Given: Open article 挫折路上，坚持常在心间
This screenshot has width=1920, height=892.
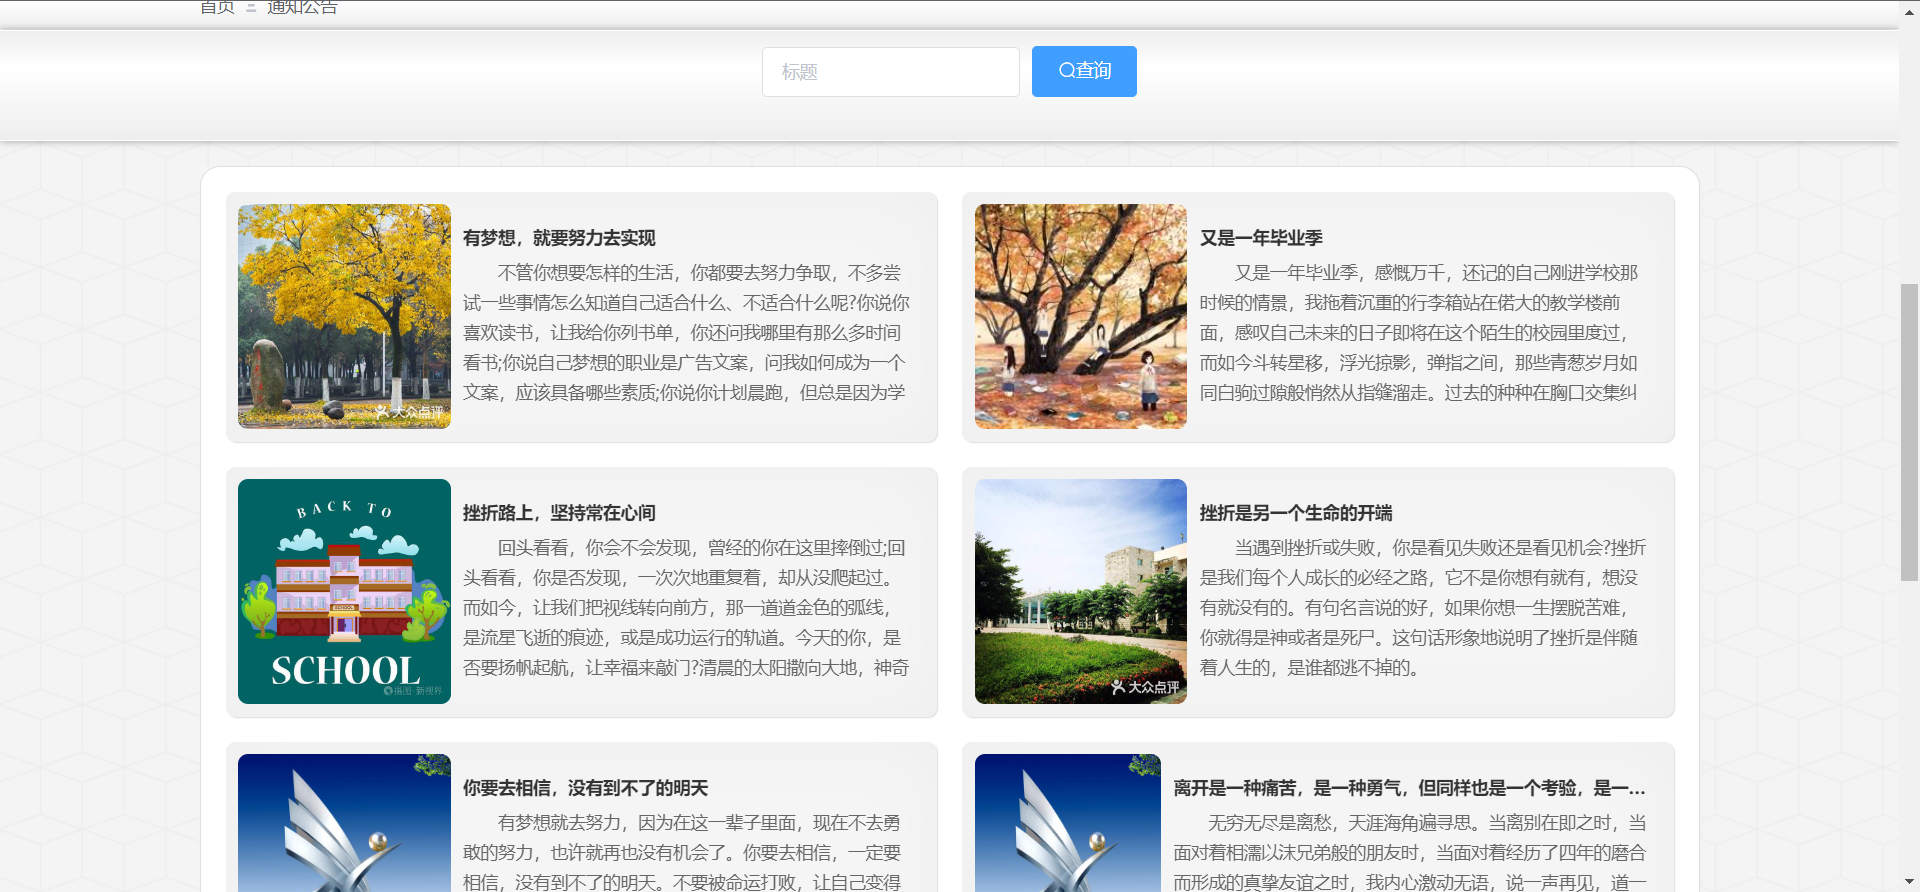Looking at the screenshot, I should tap(559, 513).
